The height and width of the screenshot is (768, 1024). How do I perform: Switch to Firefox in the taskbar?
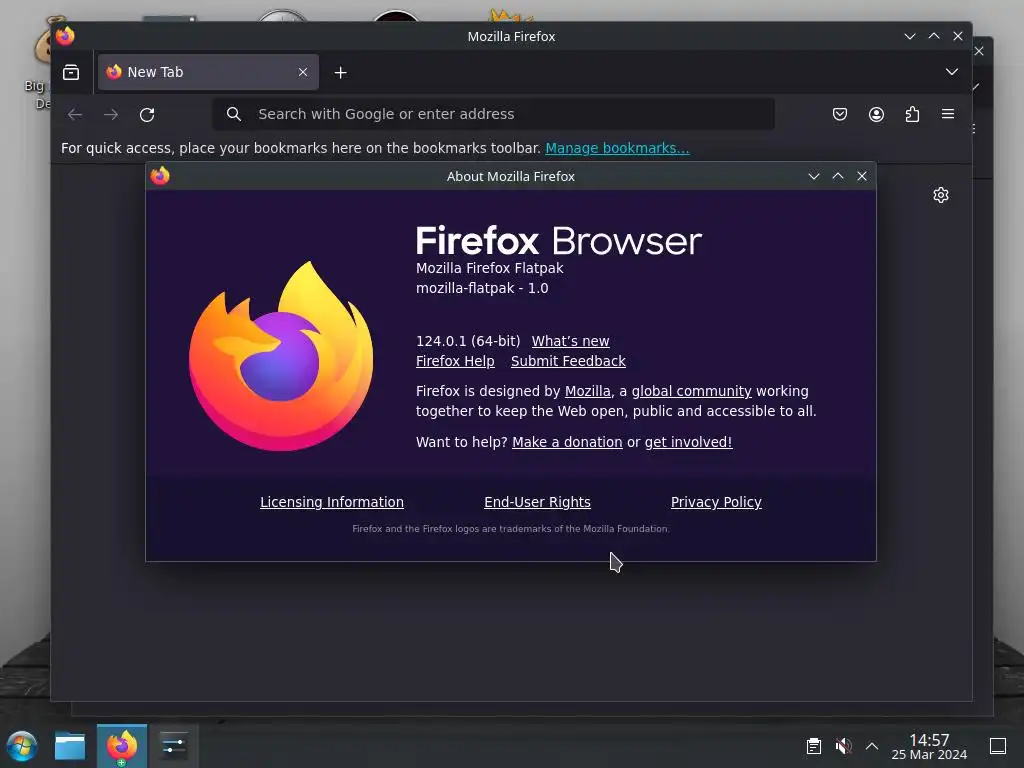[x=122, y=746]
